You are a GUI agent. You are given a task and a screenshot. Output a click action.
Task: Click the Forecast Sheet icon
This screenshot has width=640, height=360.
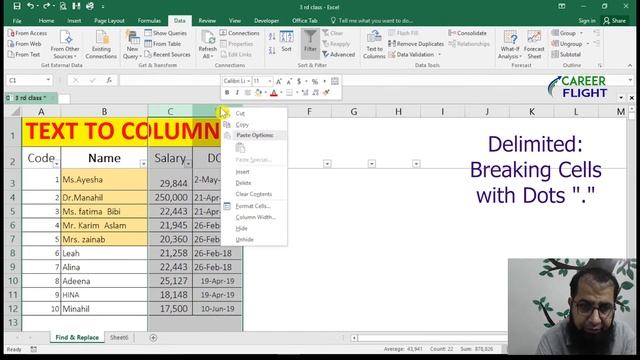(534, 38)
